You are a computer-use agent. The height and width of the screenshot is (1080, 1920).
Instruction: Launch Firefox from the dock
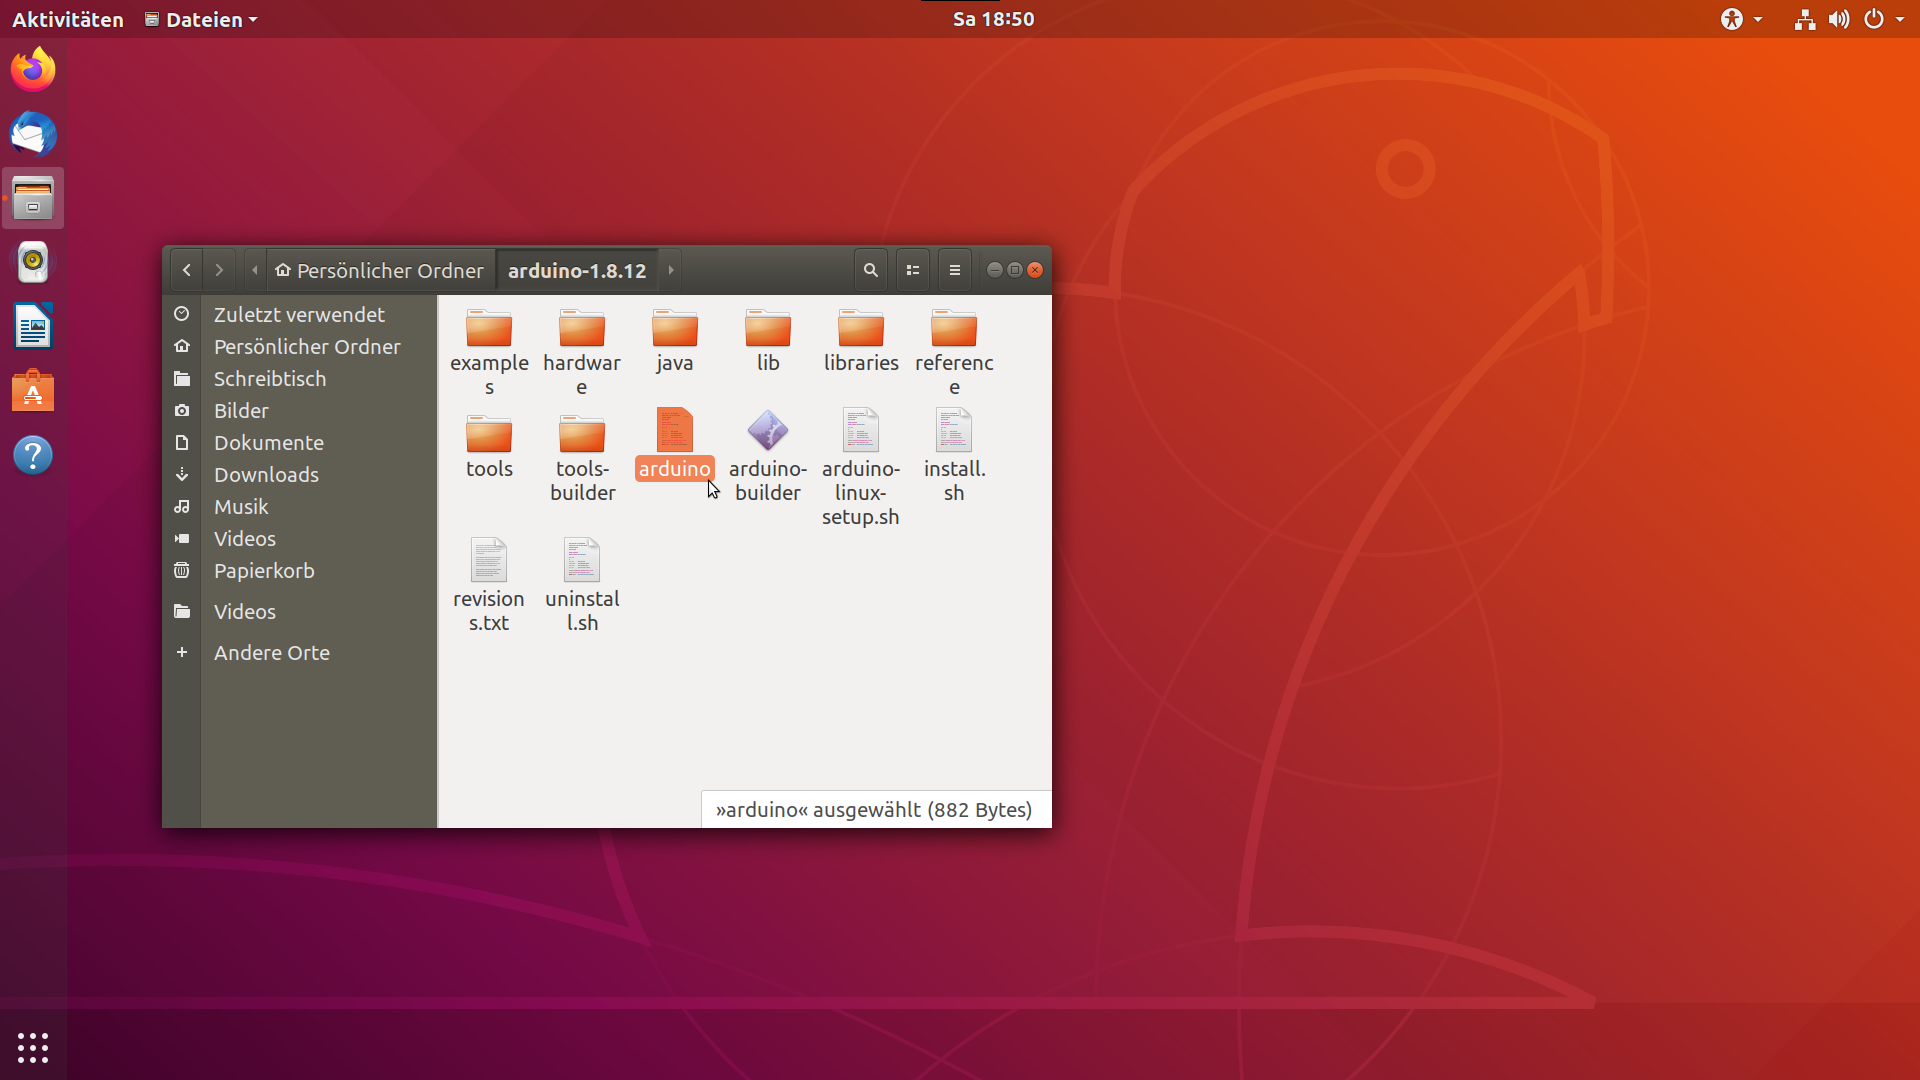tap(33, 70)
